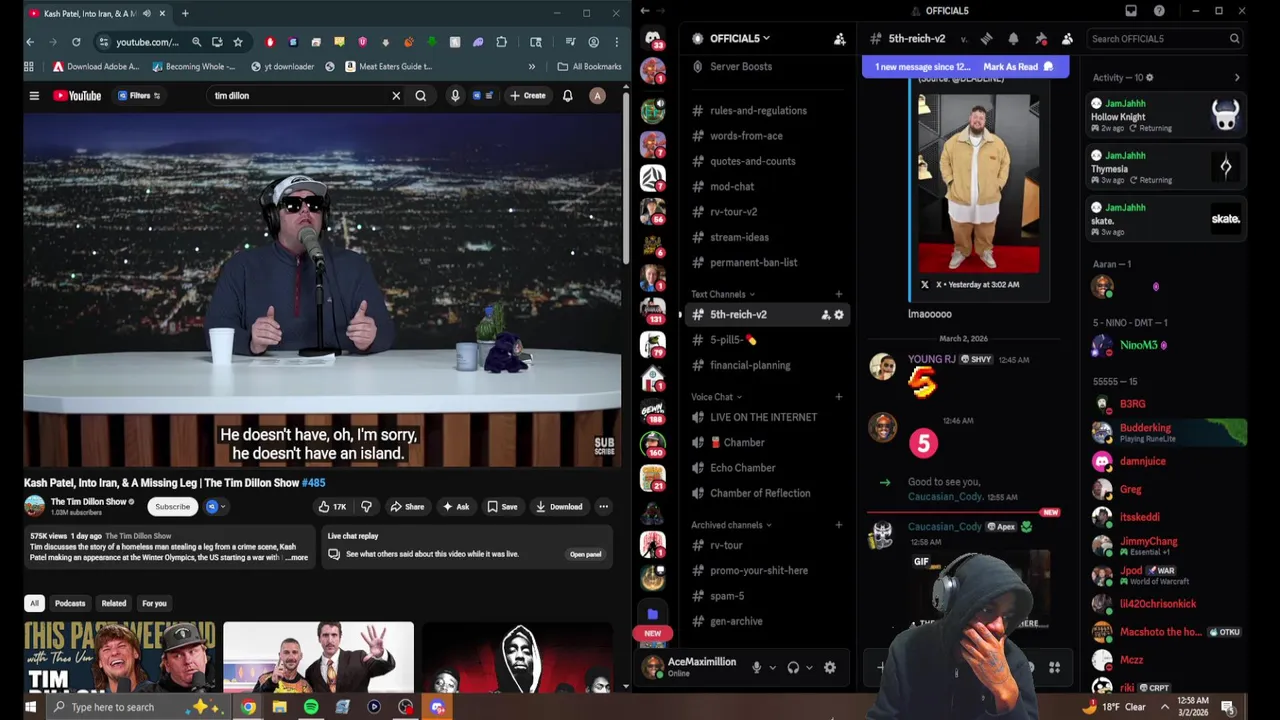Image resolution: width=1280 pixels, height=720 pixels.
Task: Reload the YouTube page in Chrome
Action: 76,42
